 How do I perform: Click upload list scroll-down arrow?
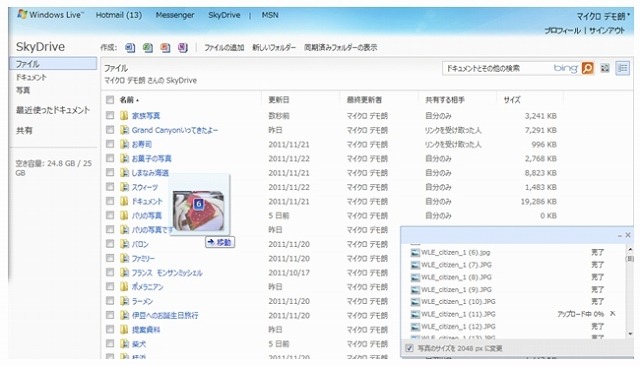pos(630,334)
